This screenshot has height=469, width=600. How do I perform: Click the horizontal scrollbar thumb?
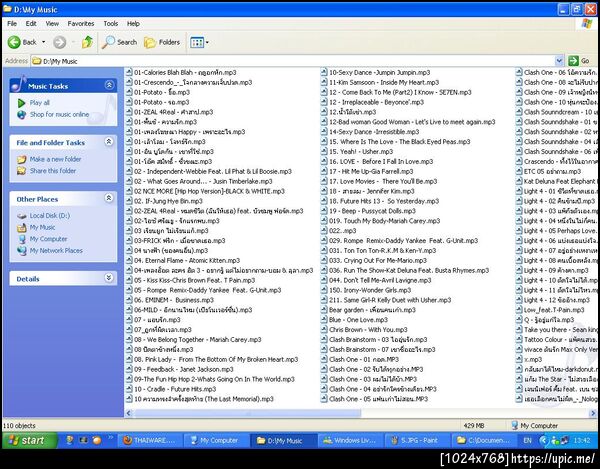pos(247,413)
